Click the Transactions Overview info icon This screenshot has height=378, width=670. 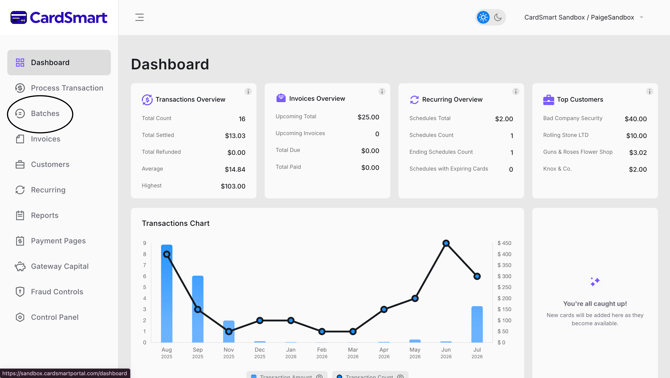tap(248, 91)
